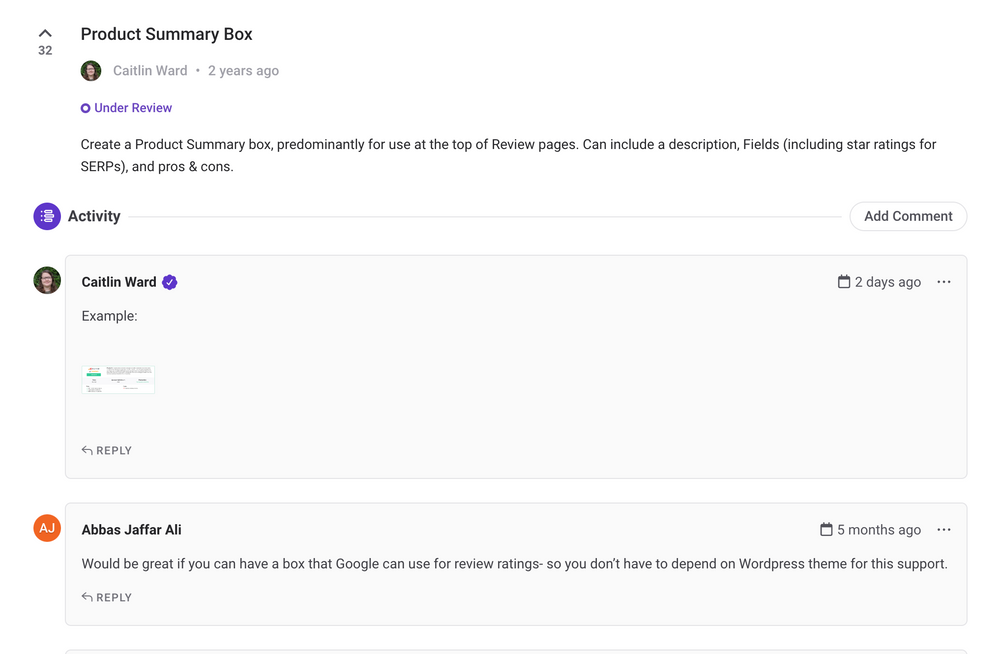Open the example screenshot attachment
This screenshot has width=1000, height=654.
[x=118, y=378]
